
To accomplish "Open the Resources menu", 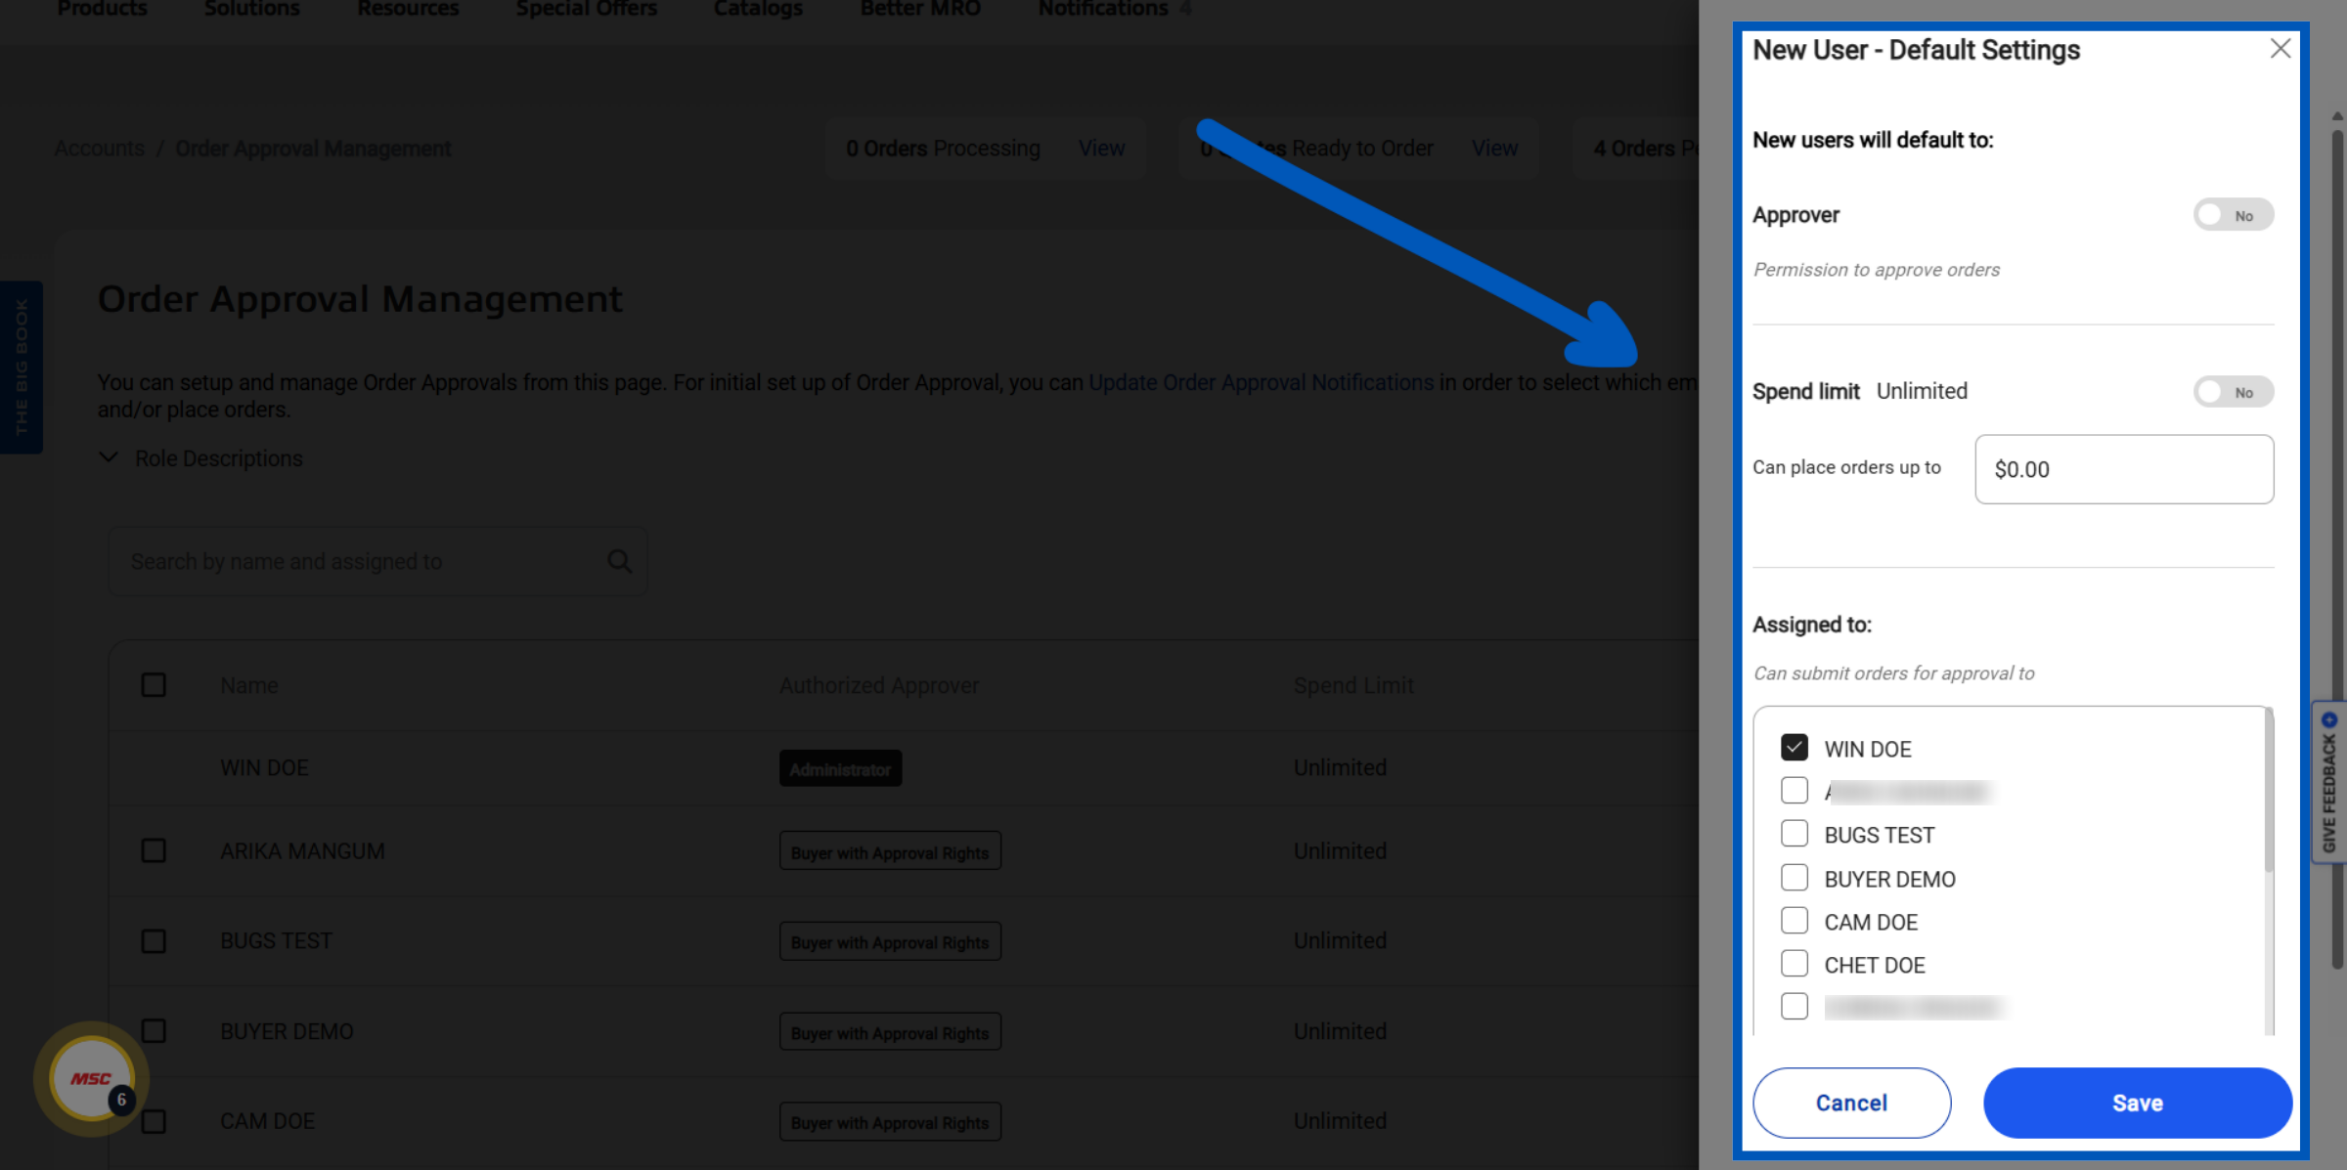I will pyautogui.click(x=408, y=9).
